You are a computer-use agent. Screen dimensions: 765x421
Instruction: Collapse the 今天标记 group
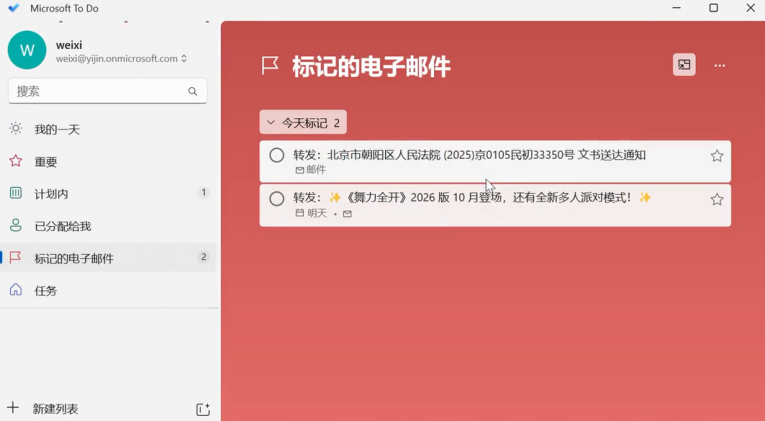tap(270, 123)
